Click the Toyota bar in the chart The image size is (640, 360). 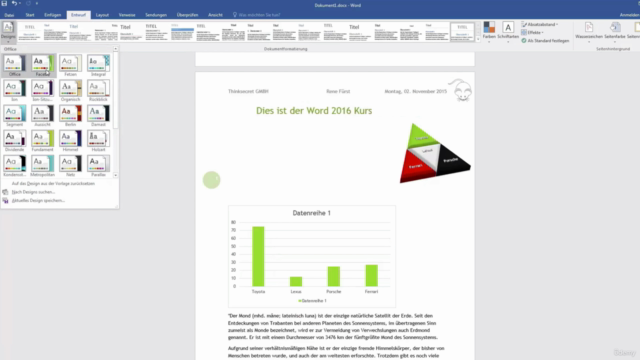tap(258, 256)
